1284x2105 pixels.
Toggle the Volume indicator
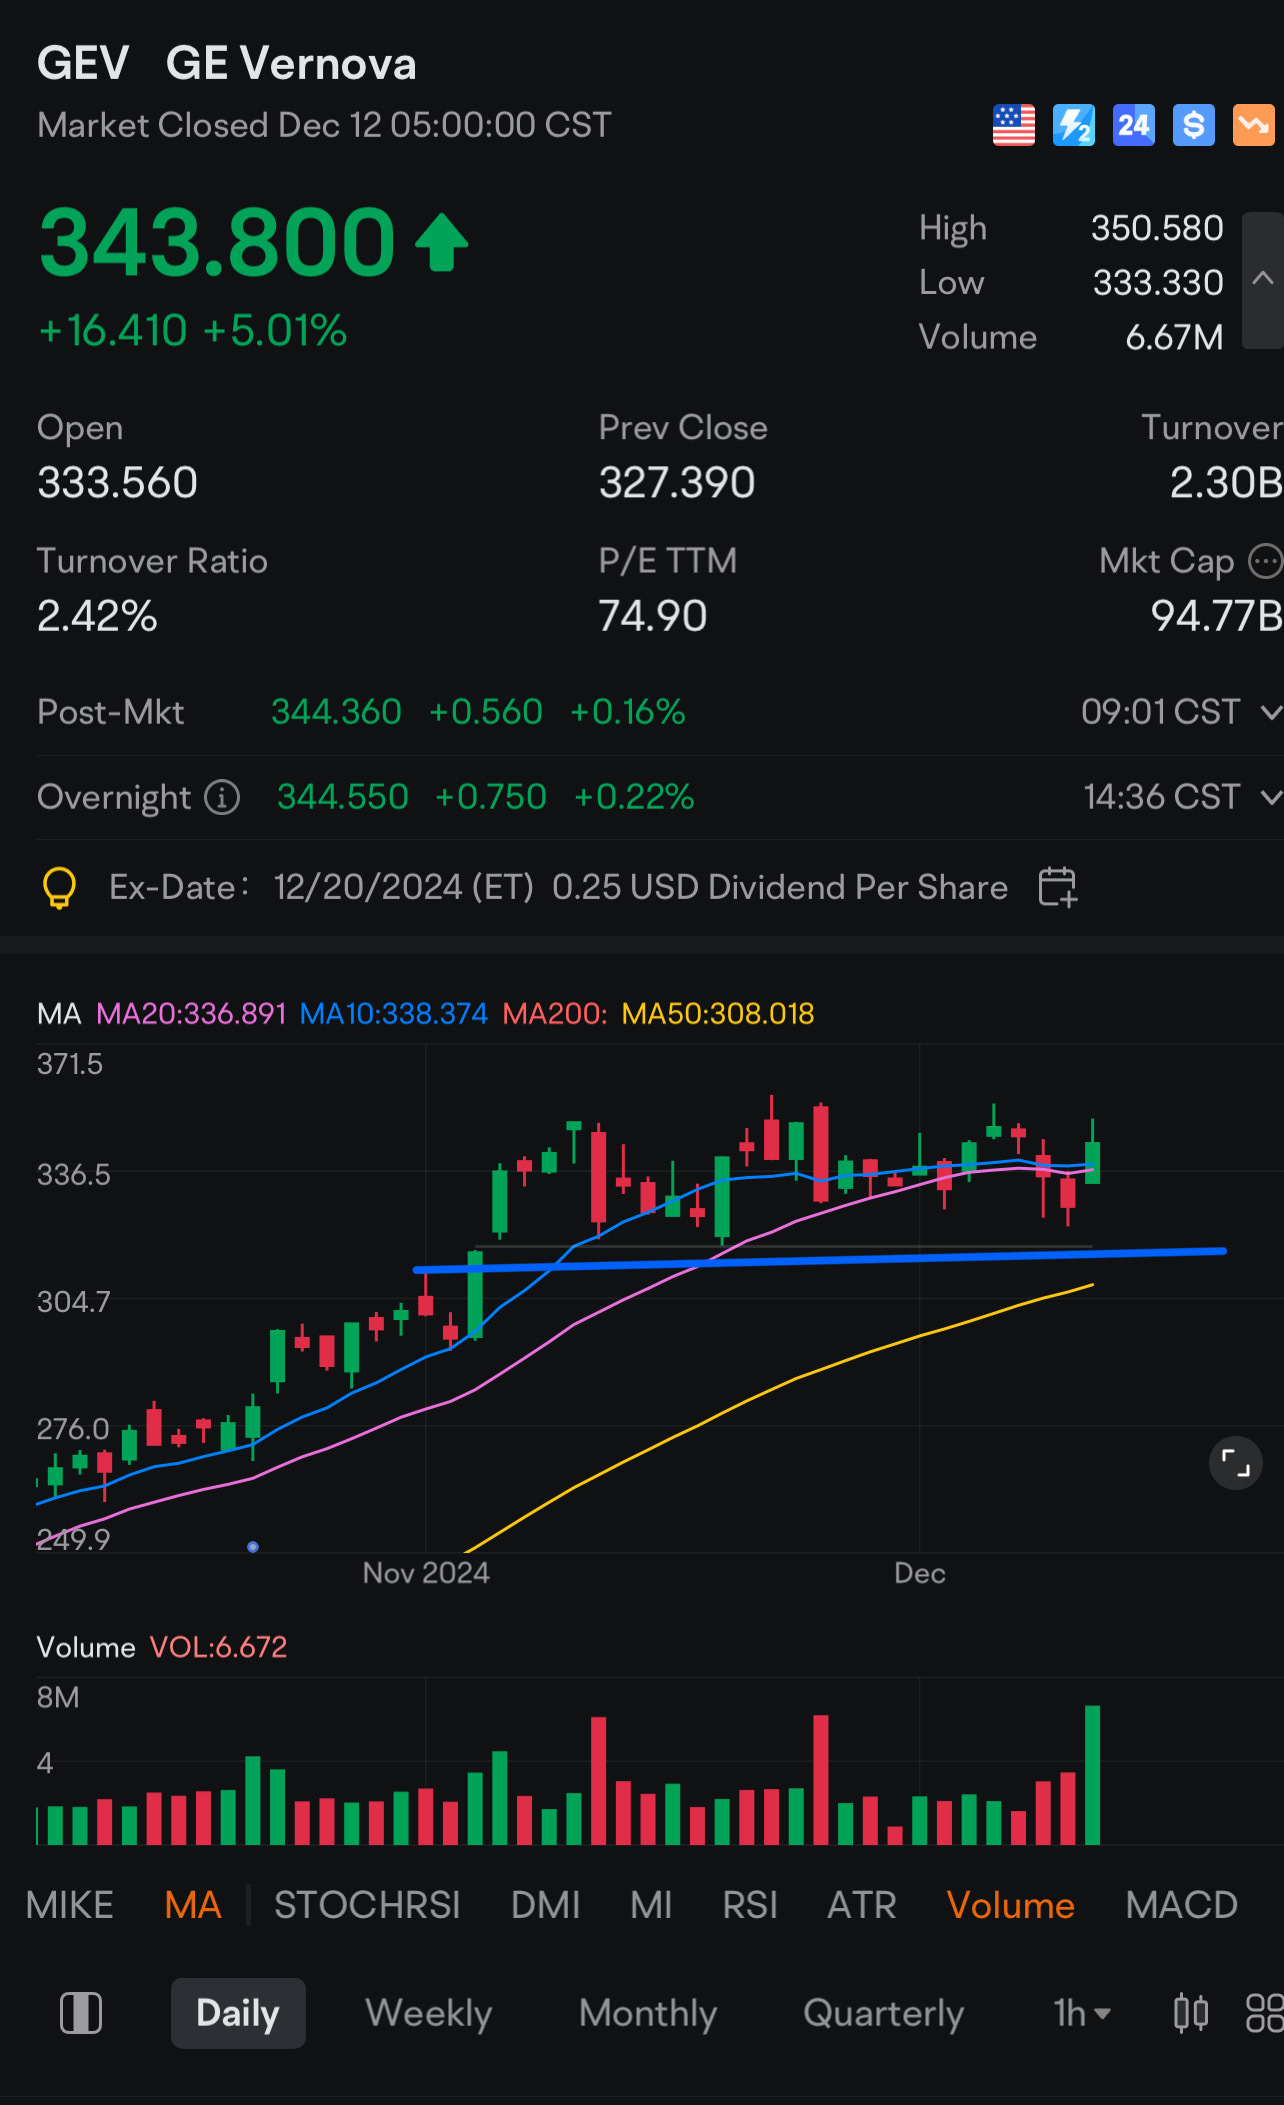(x=1010, y=1905)
